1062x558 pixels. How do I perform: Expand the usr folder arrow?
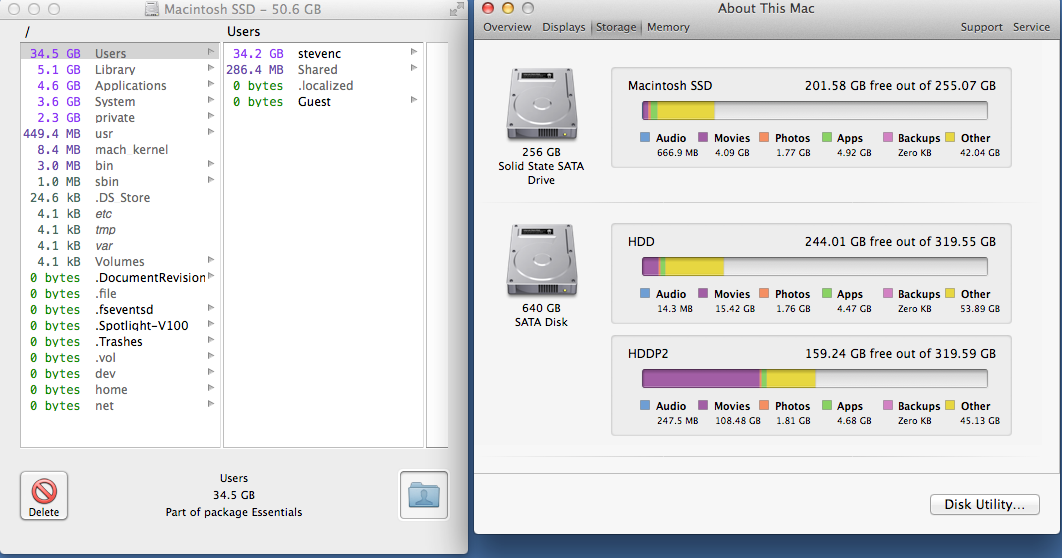(x=211, y=132)
